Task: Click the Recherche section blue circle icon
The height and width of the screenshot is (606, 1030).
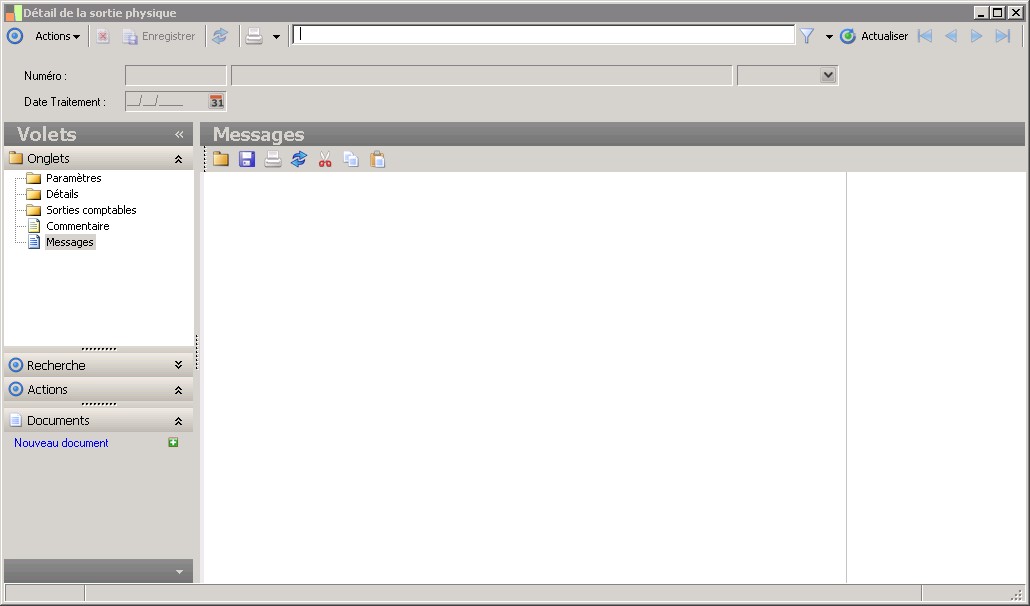Action: [x=16, y=365]
